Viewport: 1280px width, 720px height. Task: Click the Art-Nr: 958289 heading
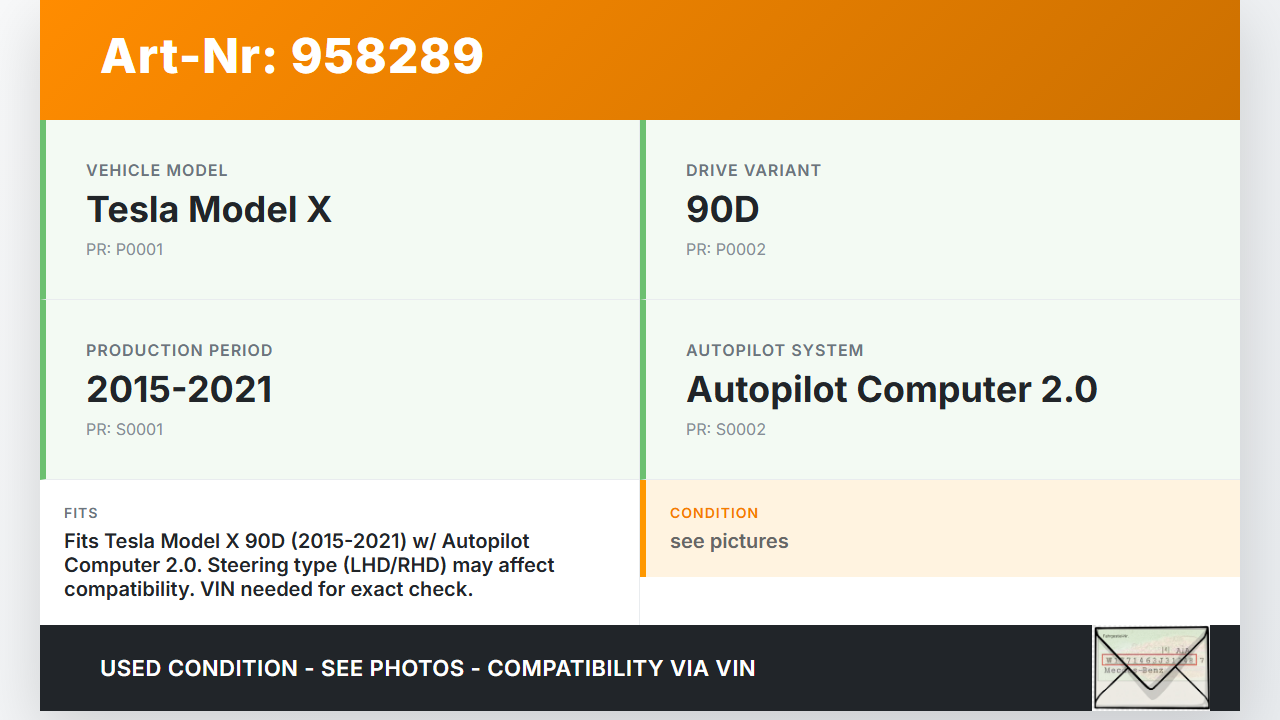point(292,56)
